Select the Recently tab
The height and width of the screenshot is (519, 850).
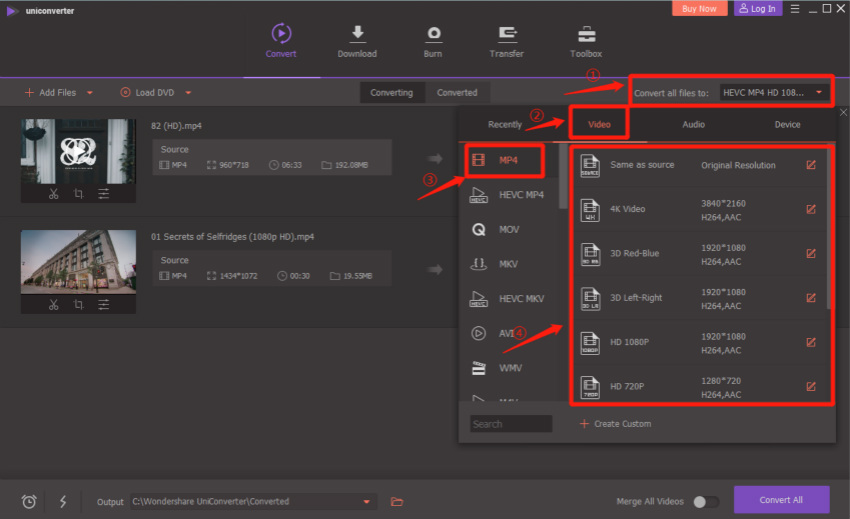pyautogui.click(x=505, y=125)
